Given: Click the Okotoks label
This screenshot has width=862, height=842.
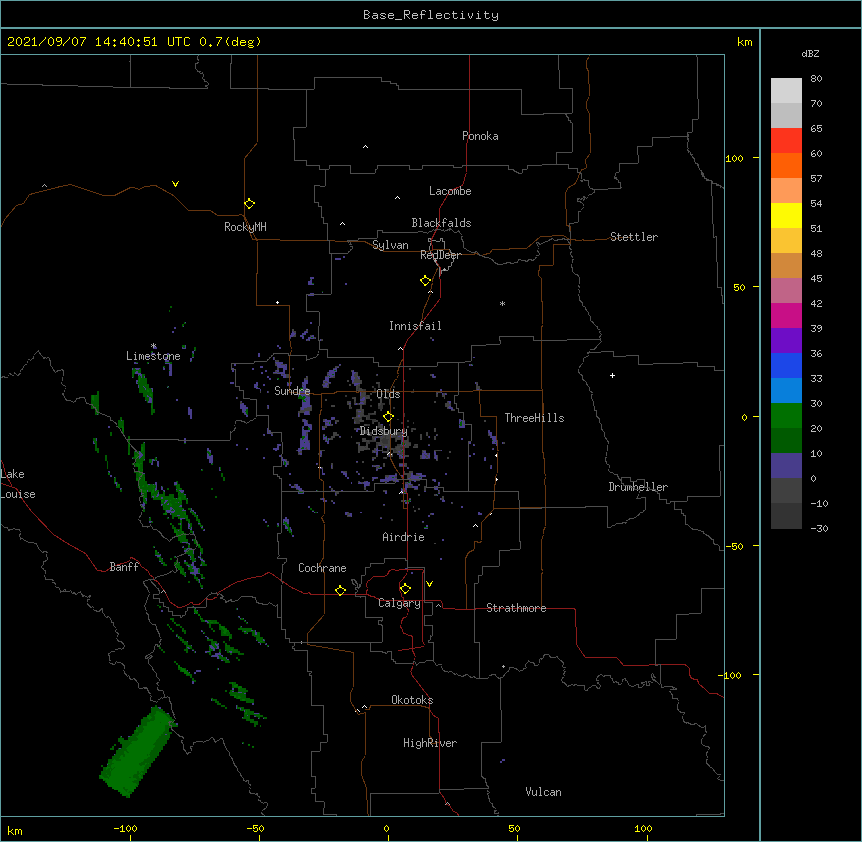Looking at the screenshot, I should 412,700.
